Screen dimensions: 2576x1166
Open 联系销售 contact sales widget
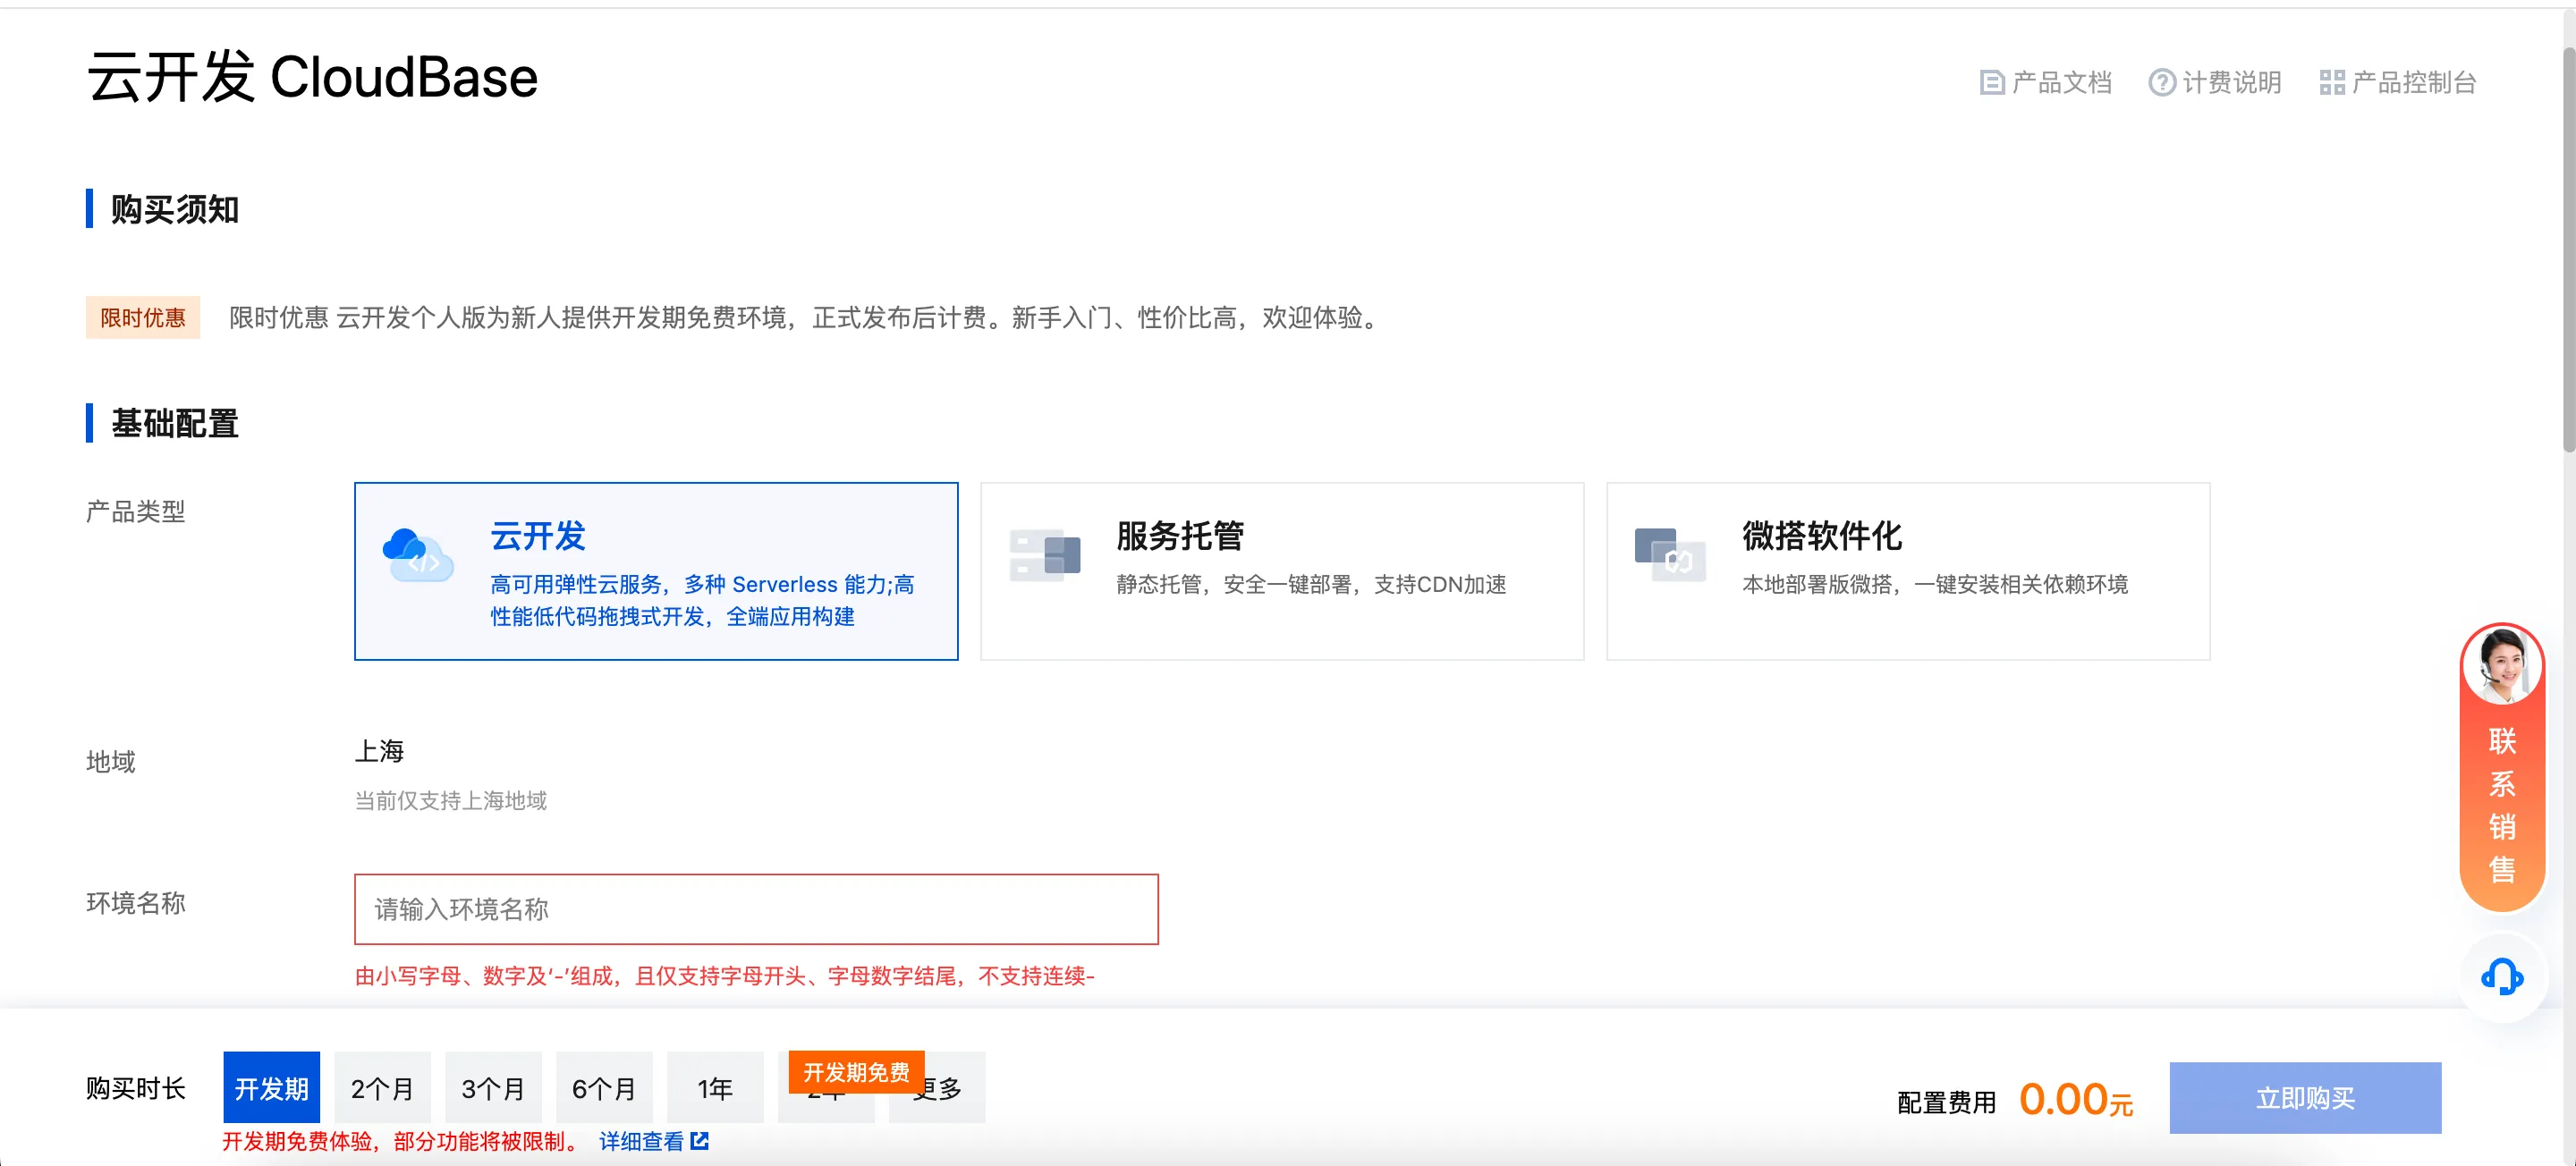click(x=2502, y=767)
